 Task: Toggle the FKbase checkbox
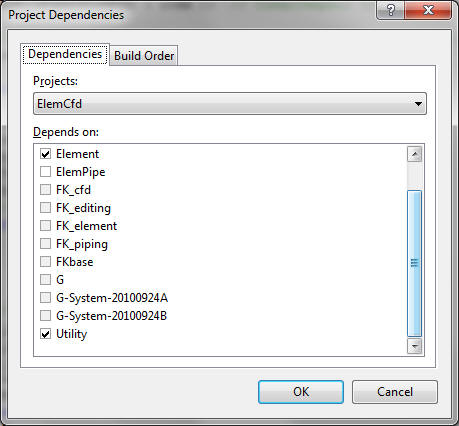click(x=45, y=262)
